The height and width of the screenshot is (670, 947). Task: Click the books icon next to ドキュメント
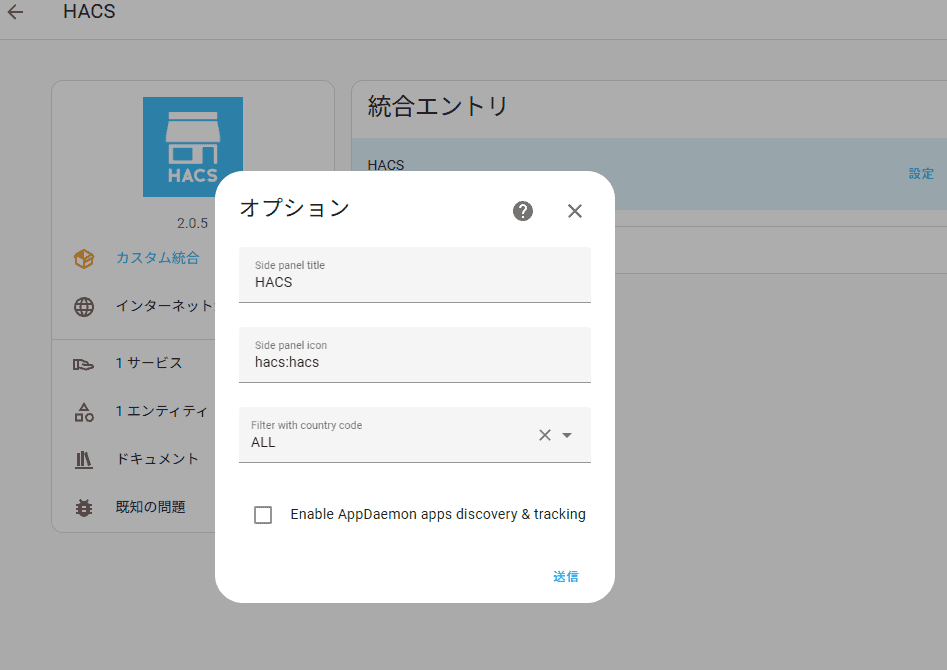tap(83, 460)
